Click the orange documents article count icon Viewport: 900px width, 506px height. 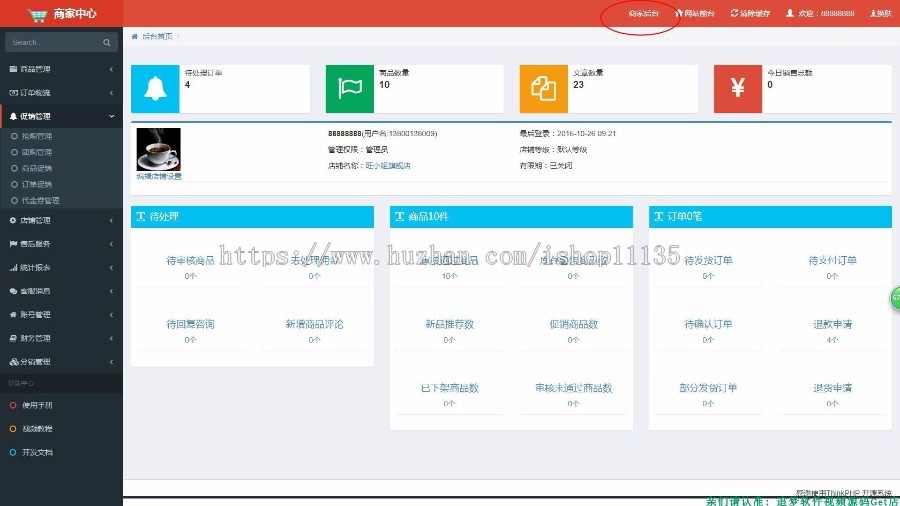[543, 89]
